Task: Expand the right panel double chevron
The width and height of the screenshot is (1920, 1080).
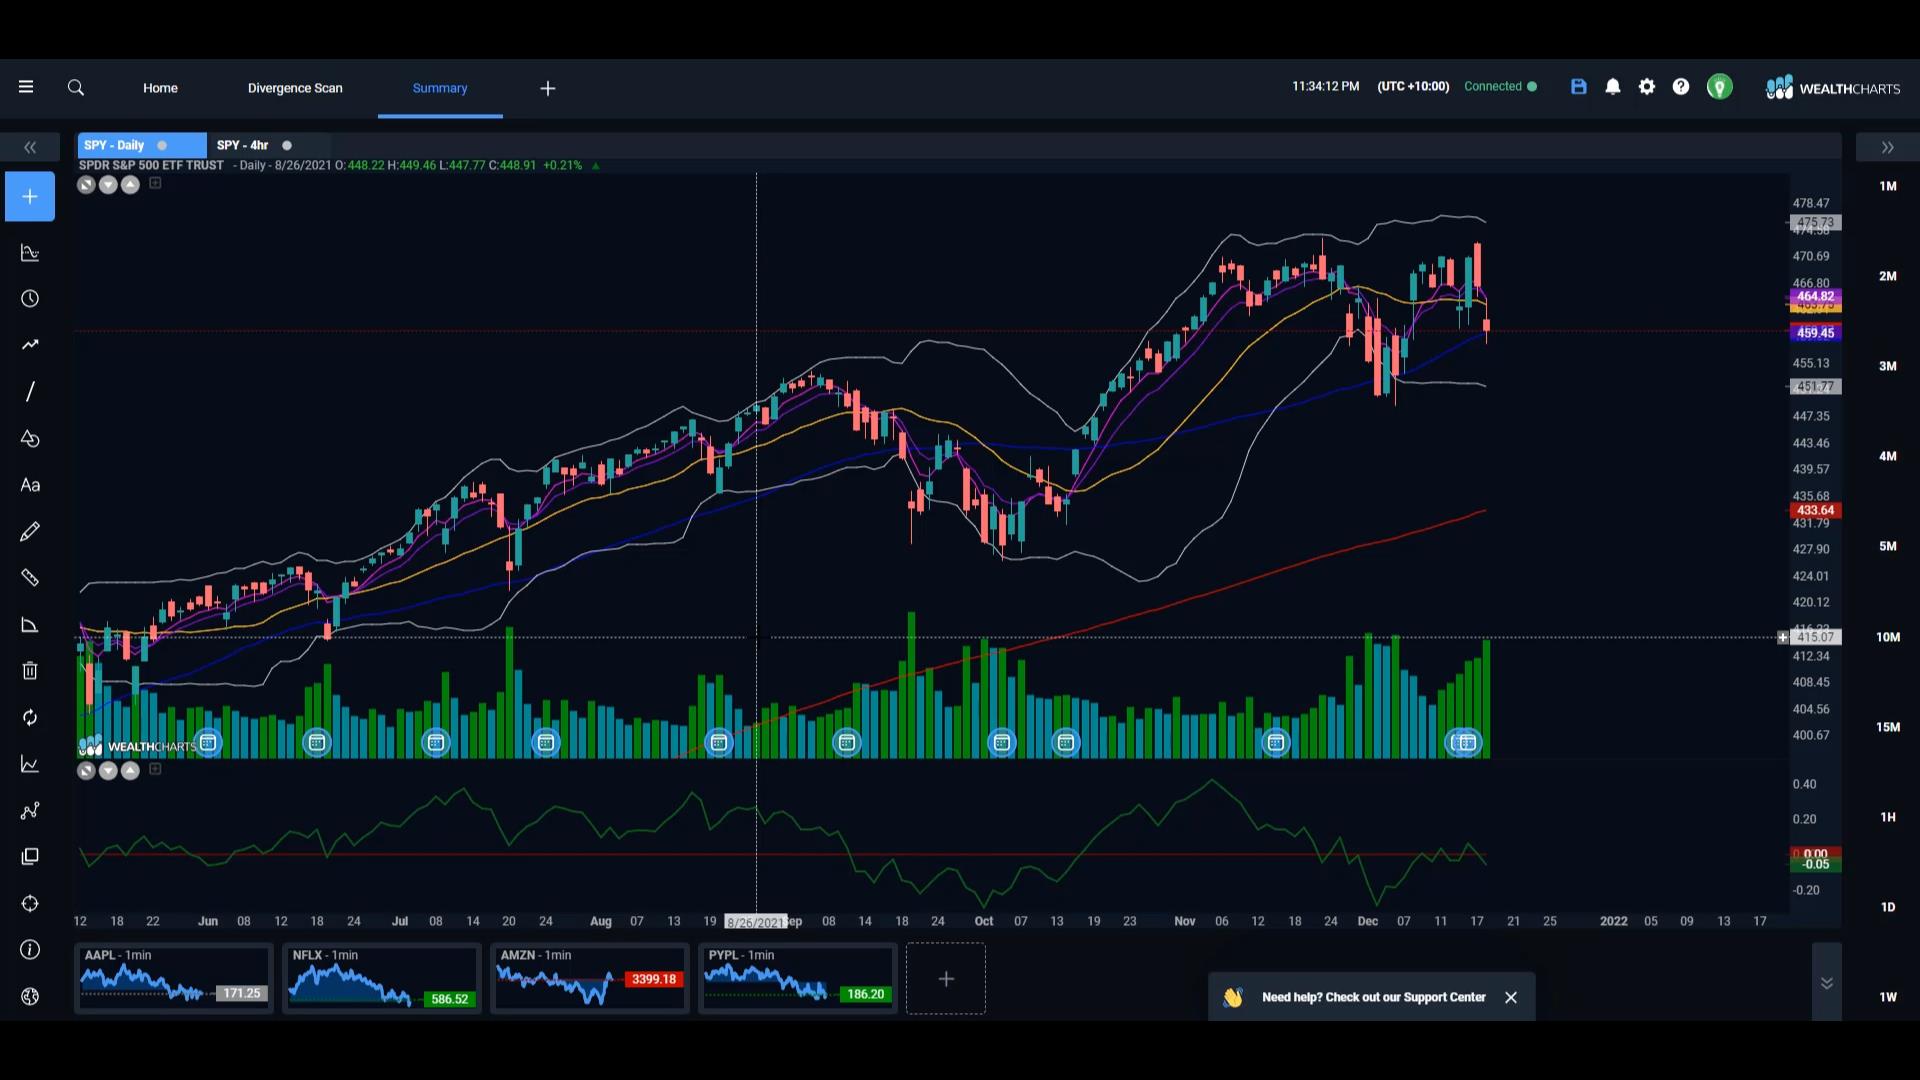Action: (1887, 148)
